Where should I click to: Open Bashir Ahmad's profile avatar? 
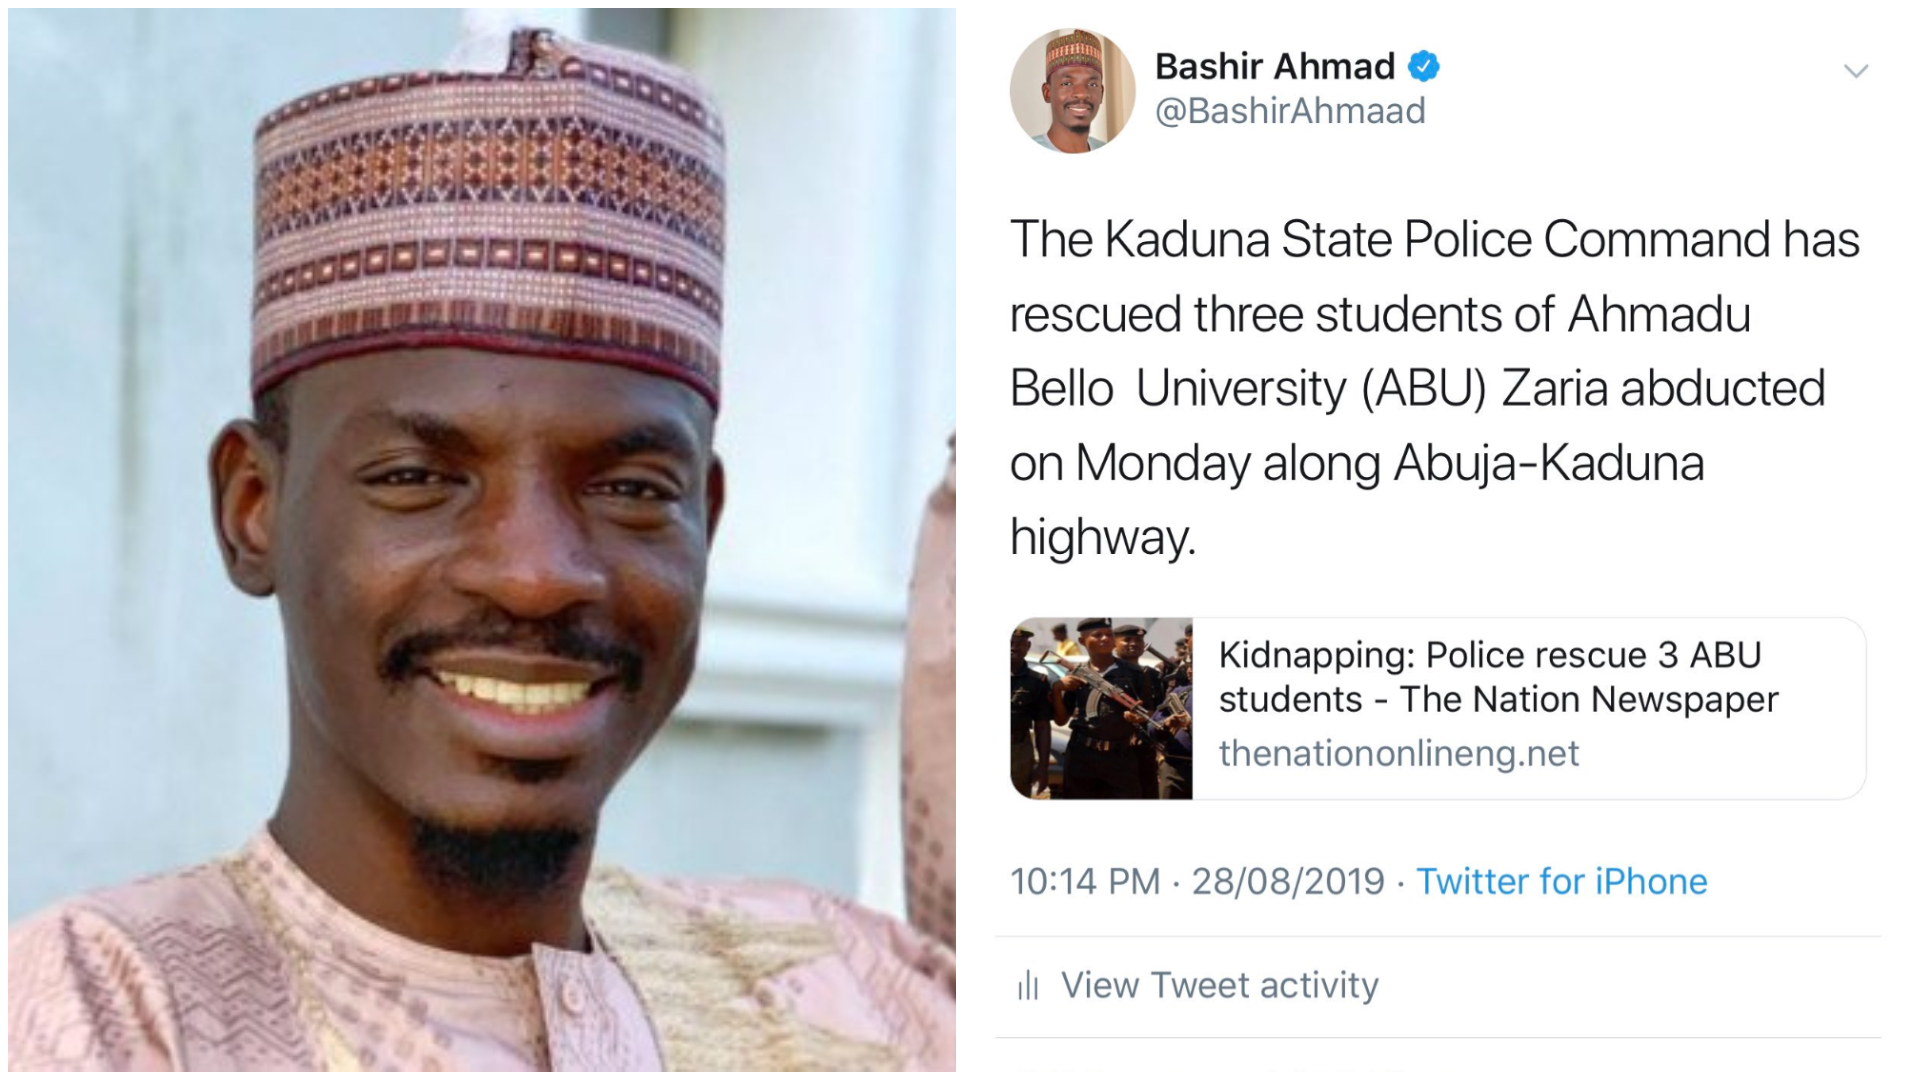tap(1072, 91)
